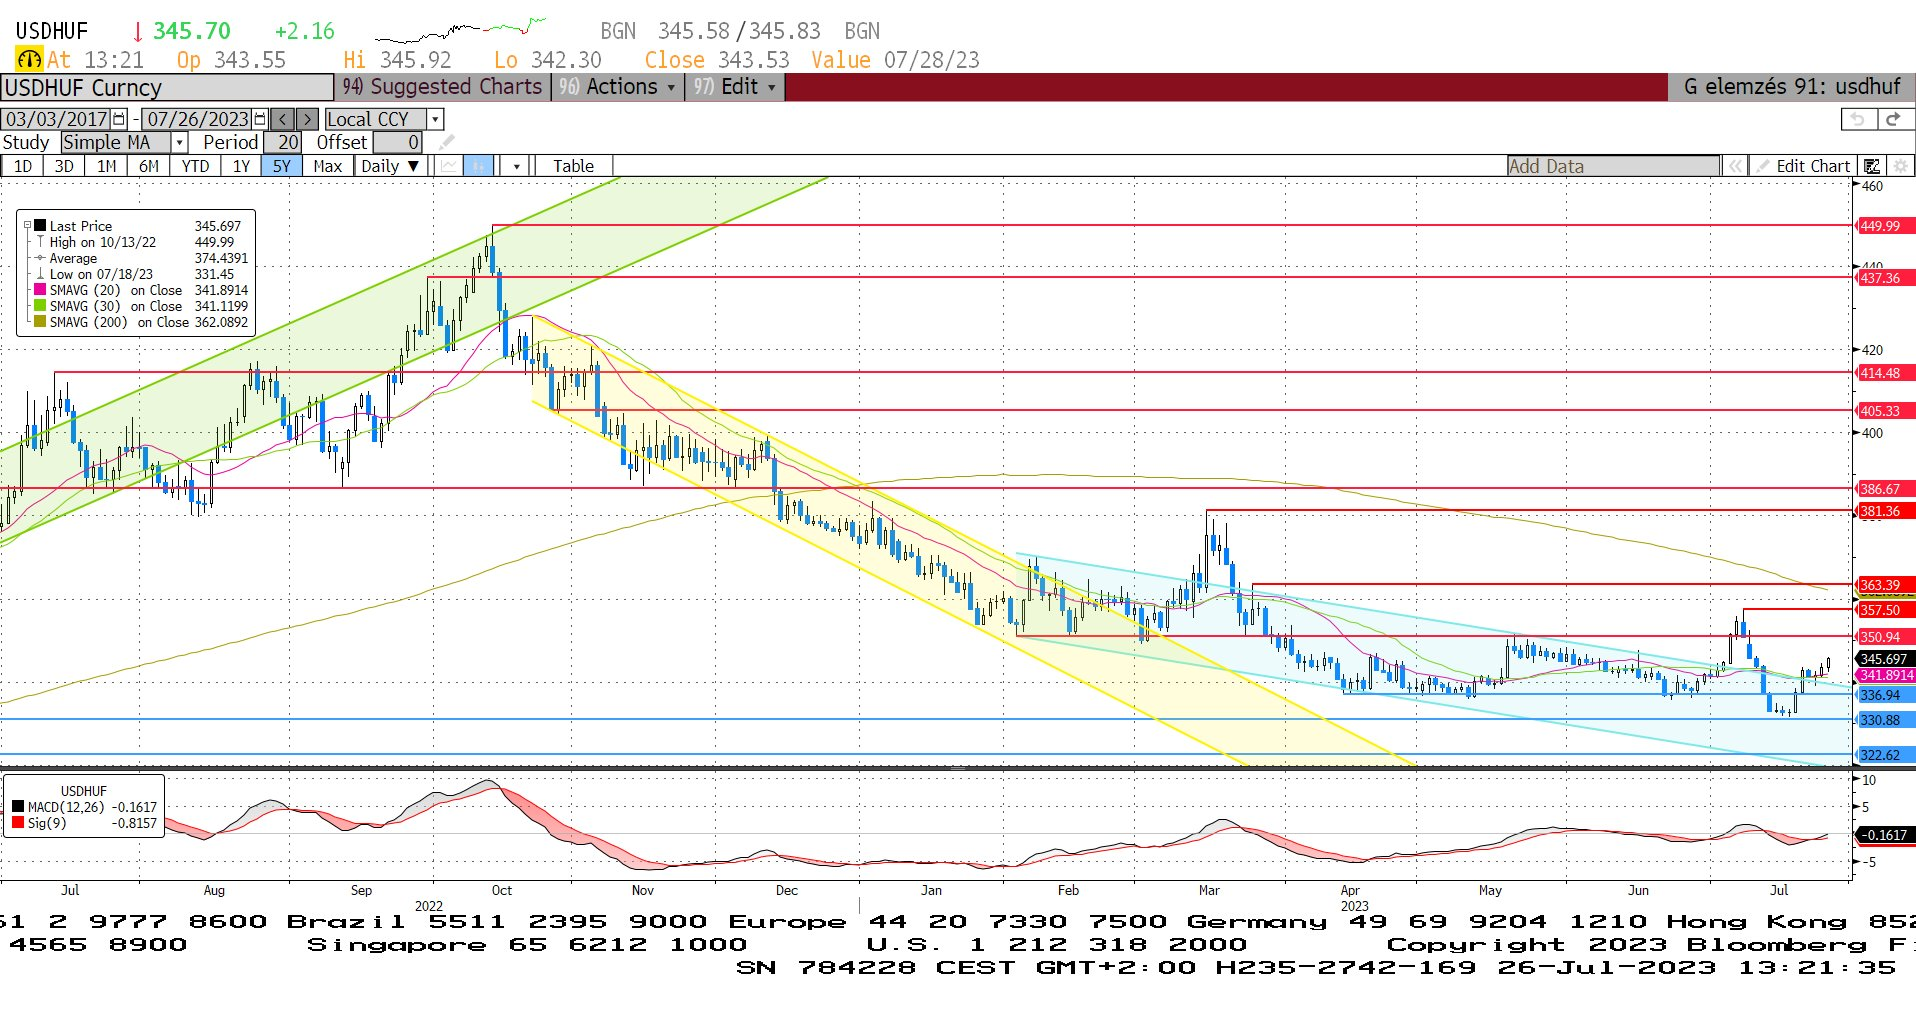Viewport: 1916px width, 1023px height.
Task: Select the 414.48 level label
Action: [x=1885, y=373]
